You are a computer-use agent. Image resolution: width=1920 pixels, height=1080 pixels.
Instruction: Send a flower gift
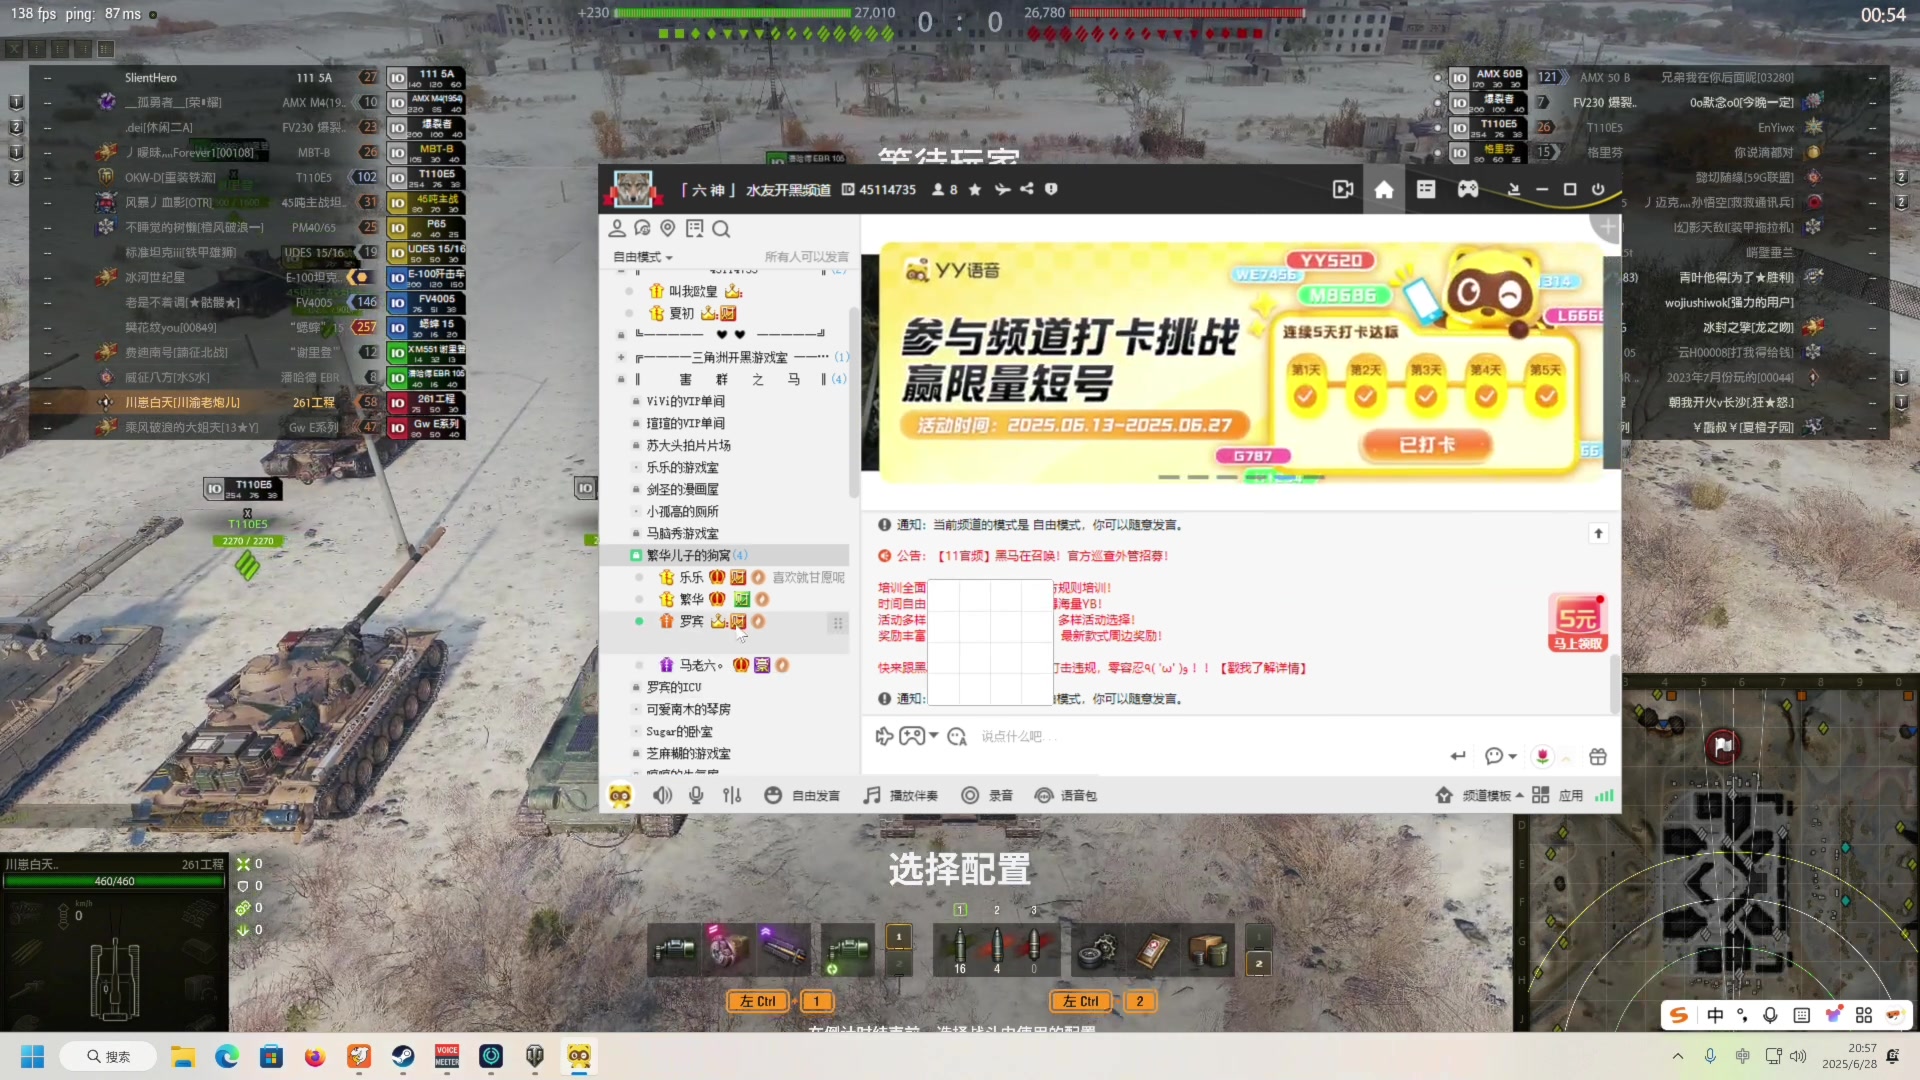pos(1543,757)
